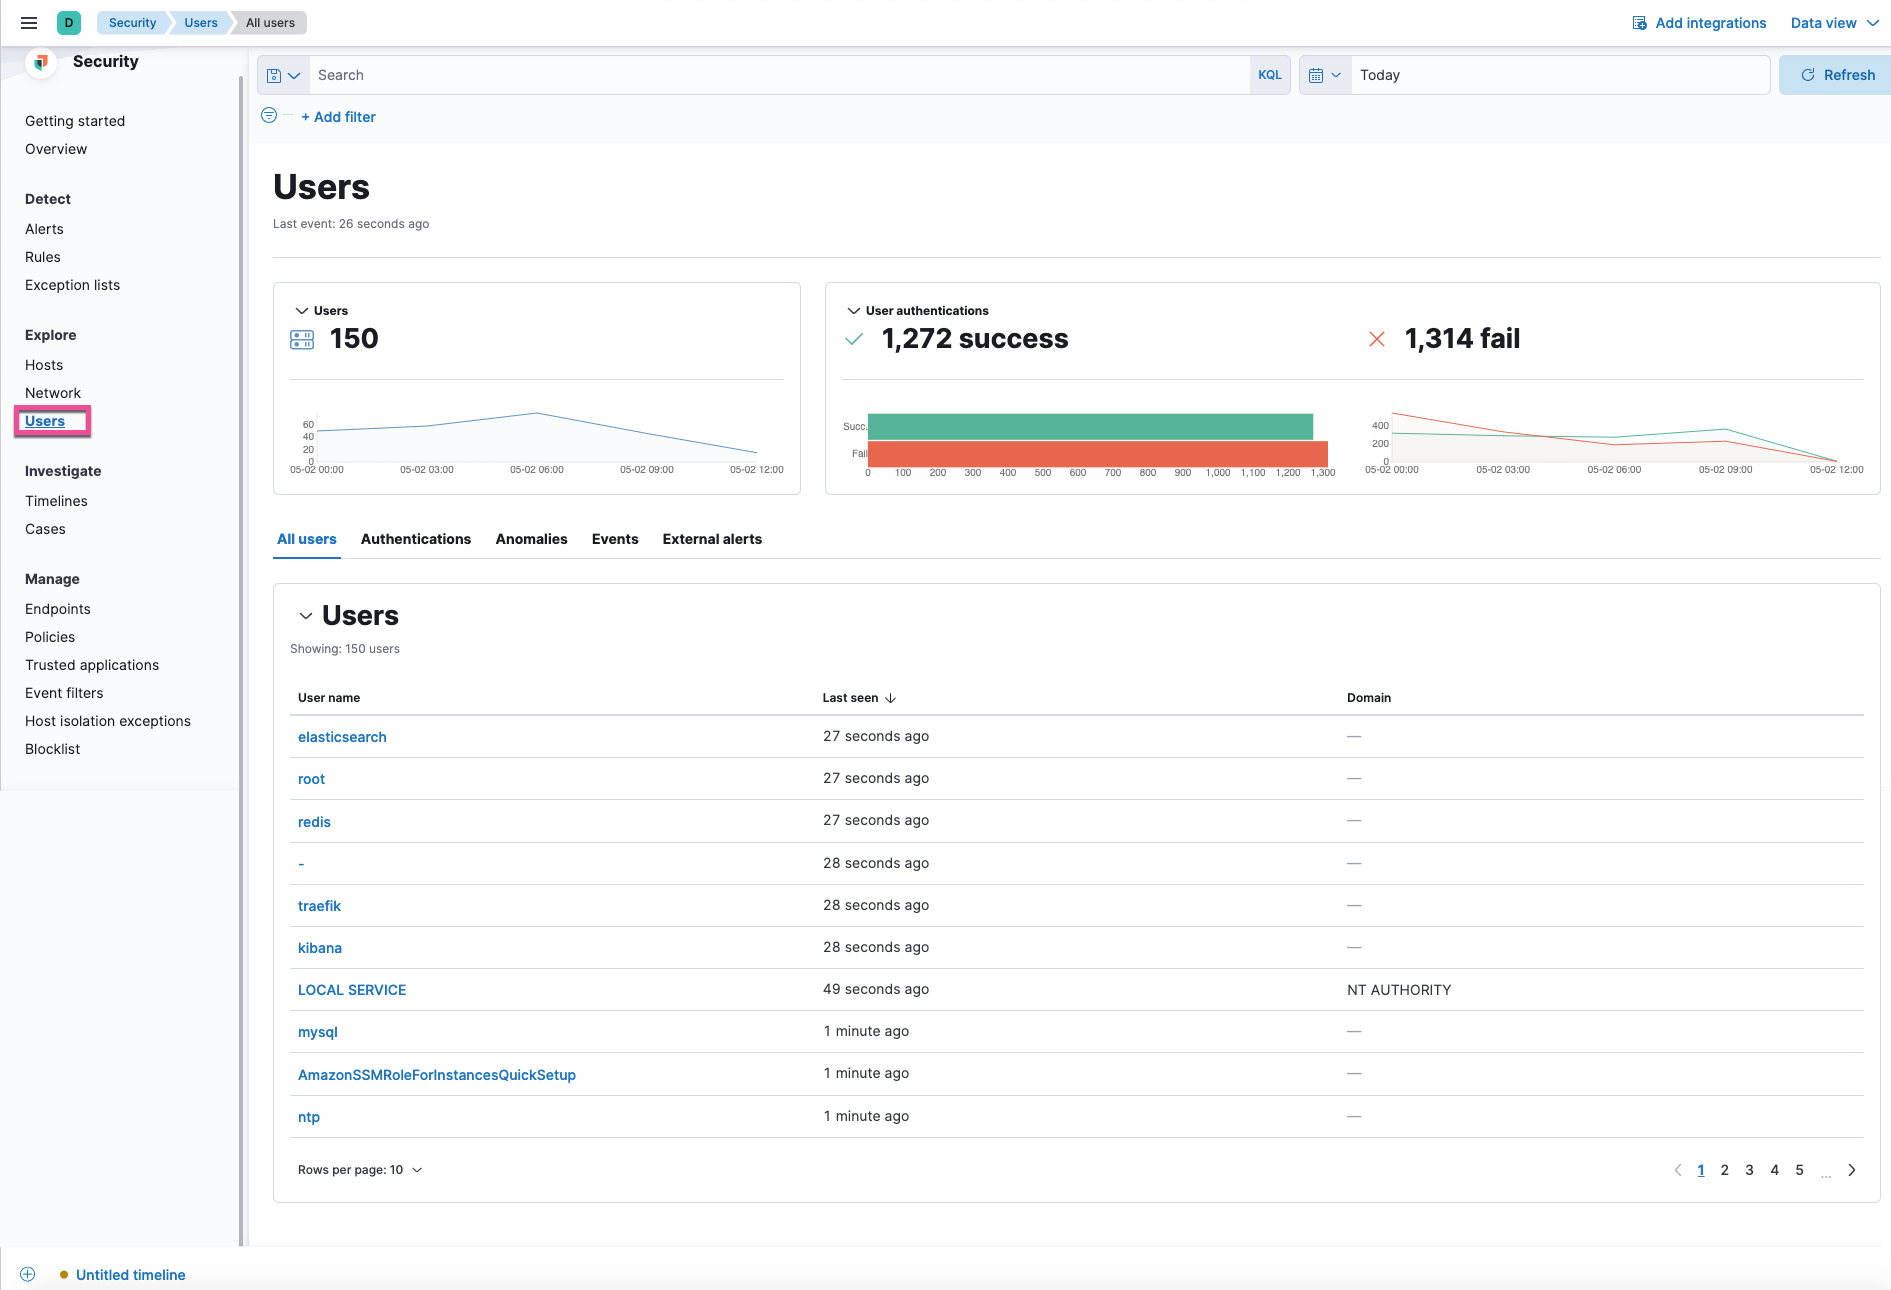Click the KQL syntax button in search bar
The width and height of the screenshot is (1891, 1290).
click(1269, 74)
